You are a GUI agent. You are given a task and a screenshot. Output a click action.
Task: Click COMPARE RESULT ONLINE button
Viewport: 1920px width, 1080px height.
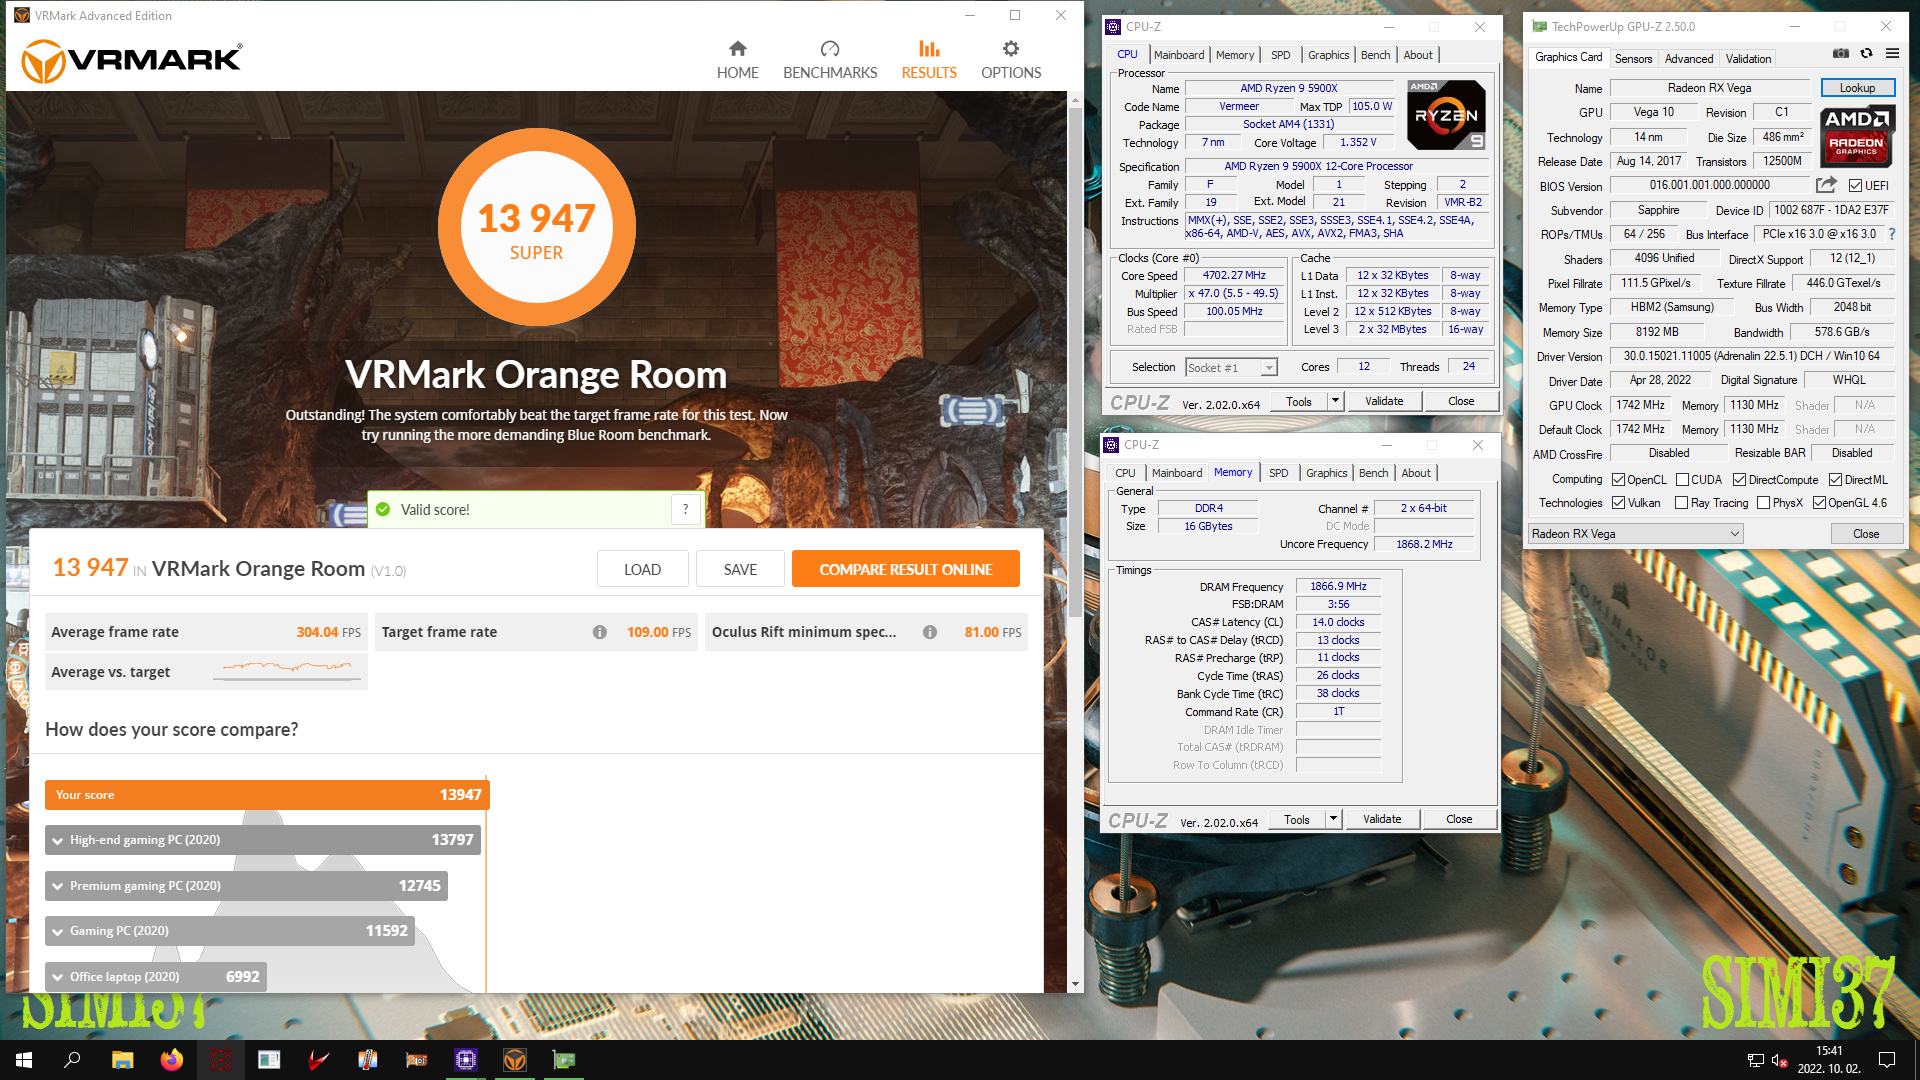pos(906,569)
